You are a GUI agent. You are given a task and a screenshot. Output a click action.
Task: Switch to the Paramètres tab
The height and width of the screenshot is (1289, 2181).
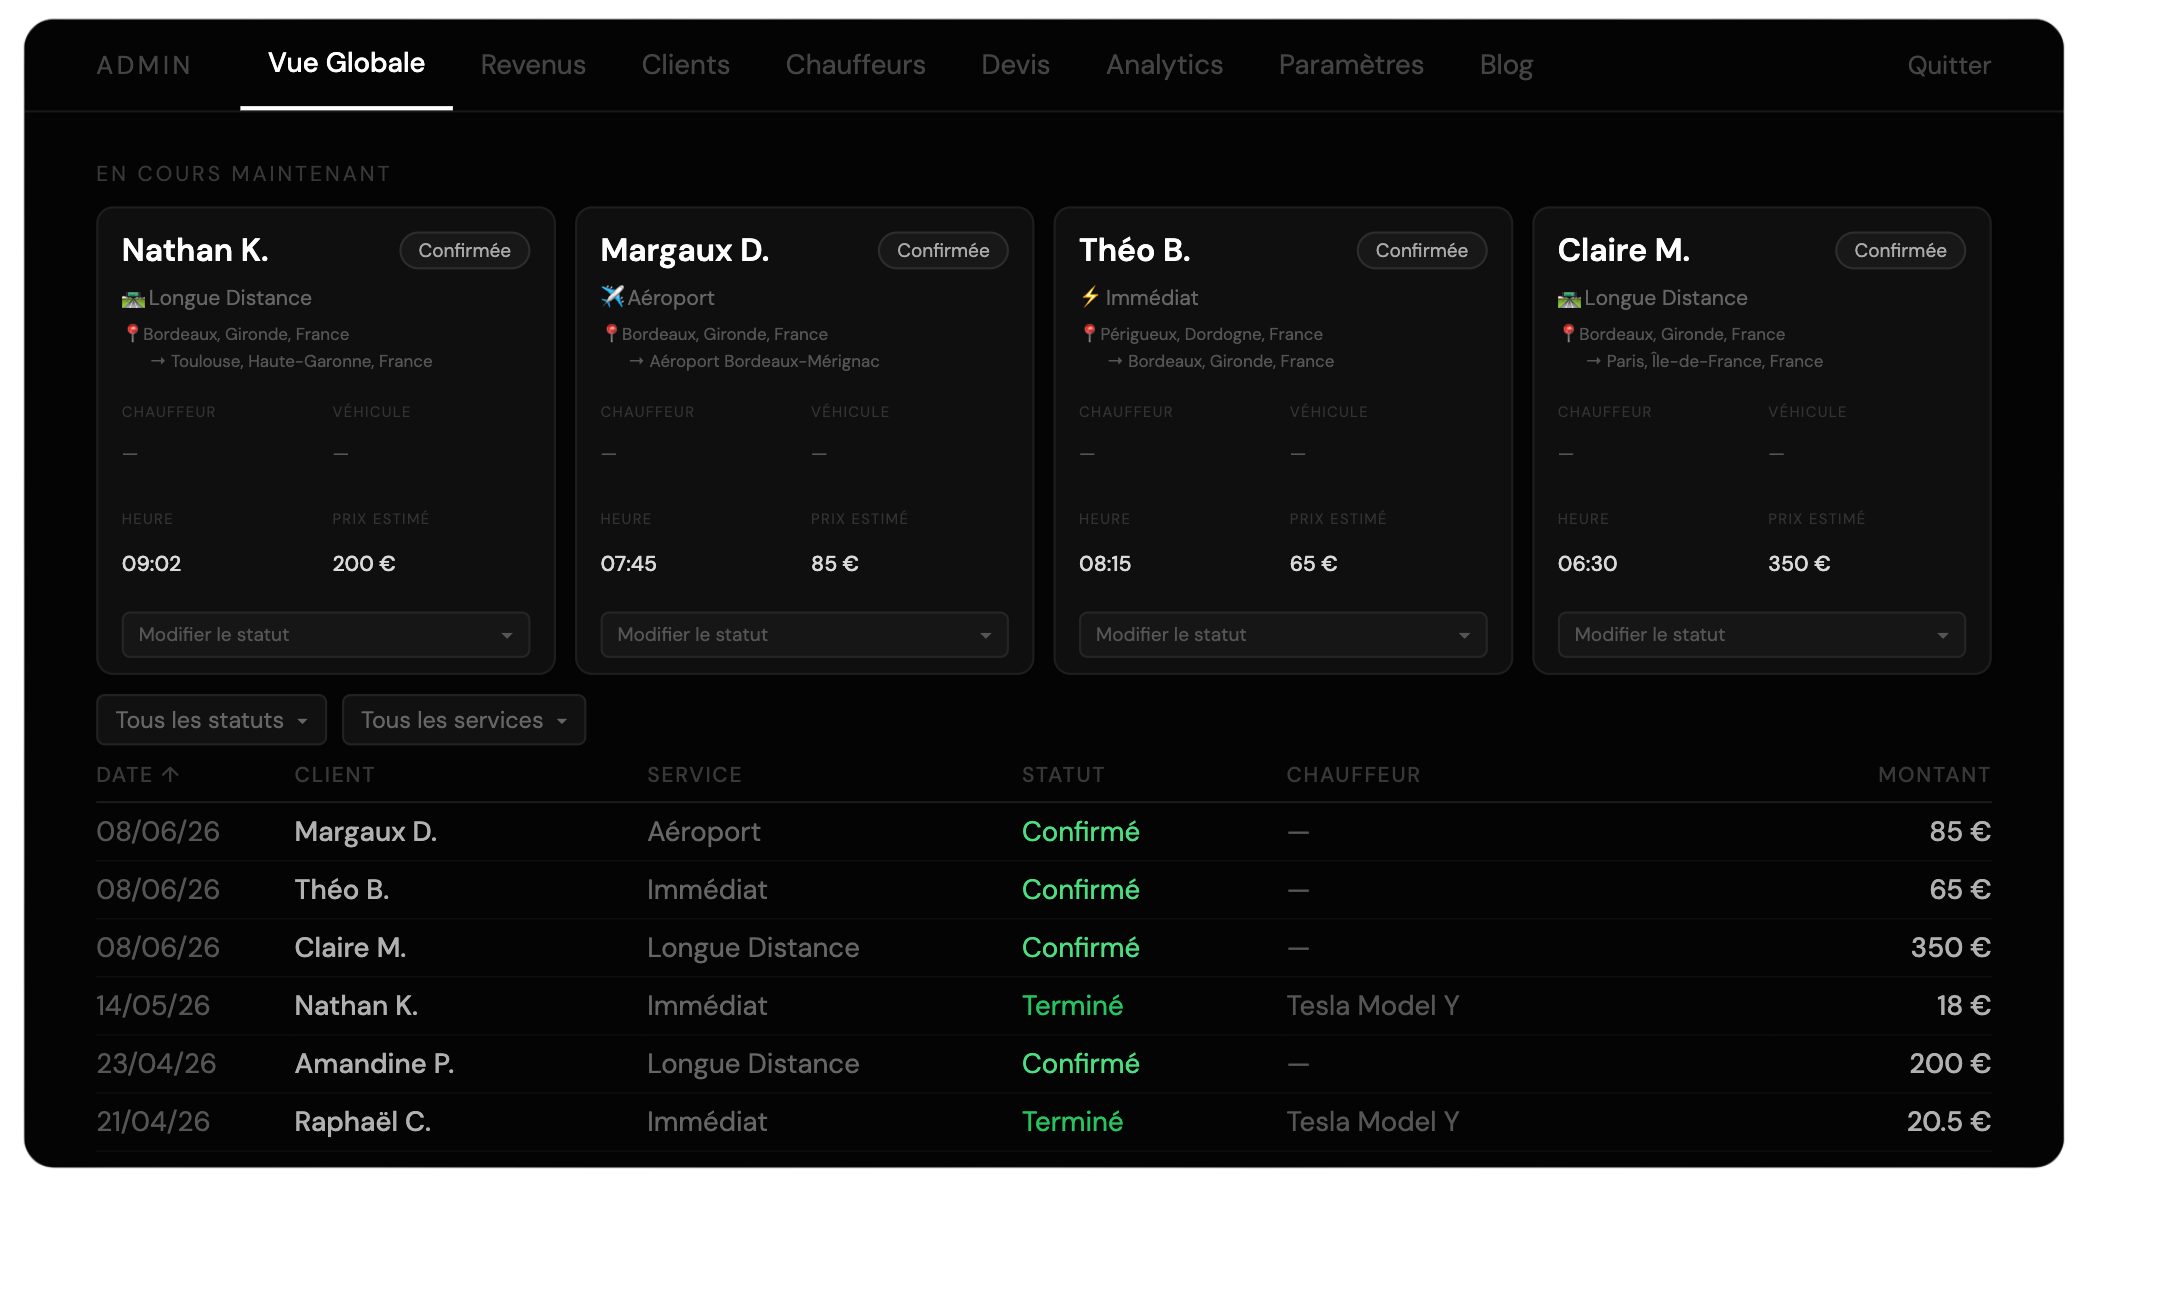pos(1351,65)
